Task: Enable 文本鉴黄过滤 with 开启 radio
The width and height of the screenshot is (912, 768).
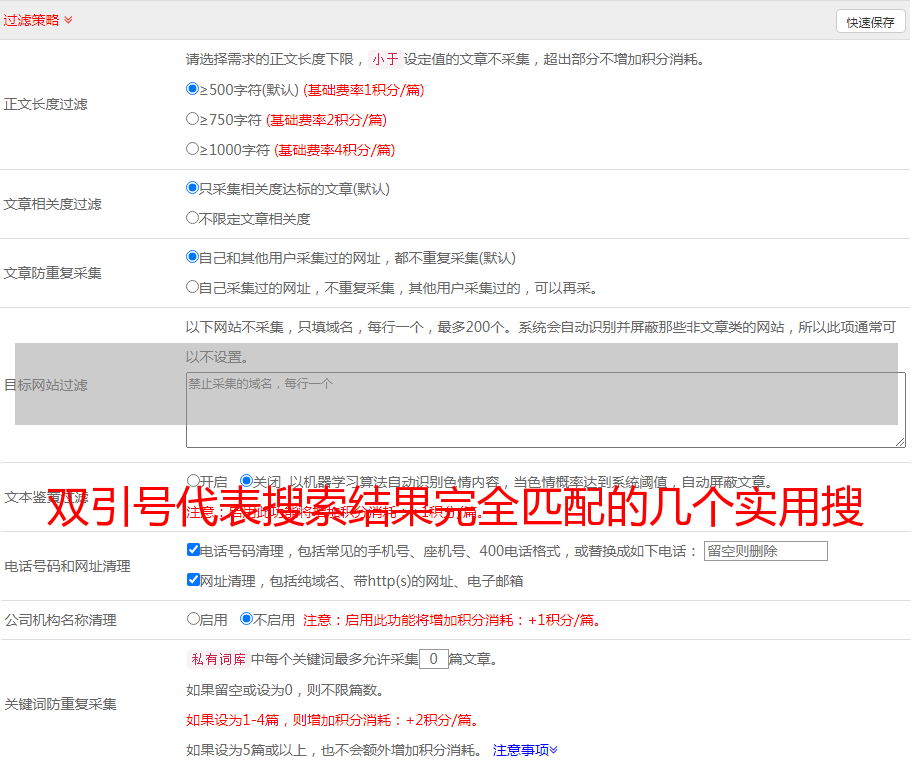Action: (193, 481)
